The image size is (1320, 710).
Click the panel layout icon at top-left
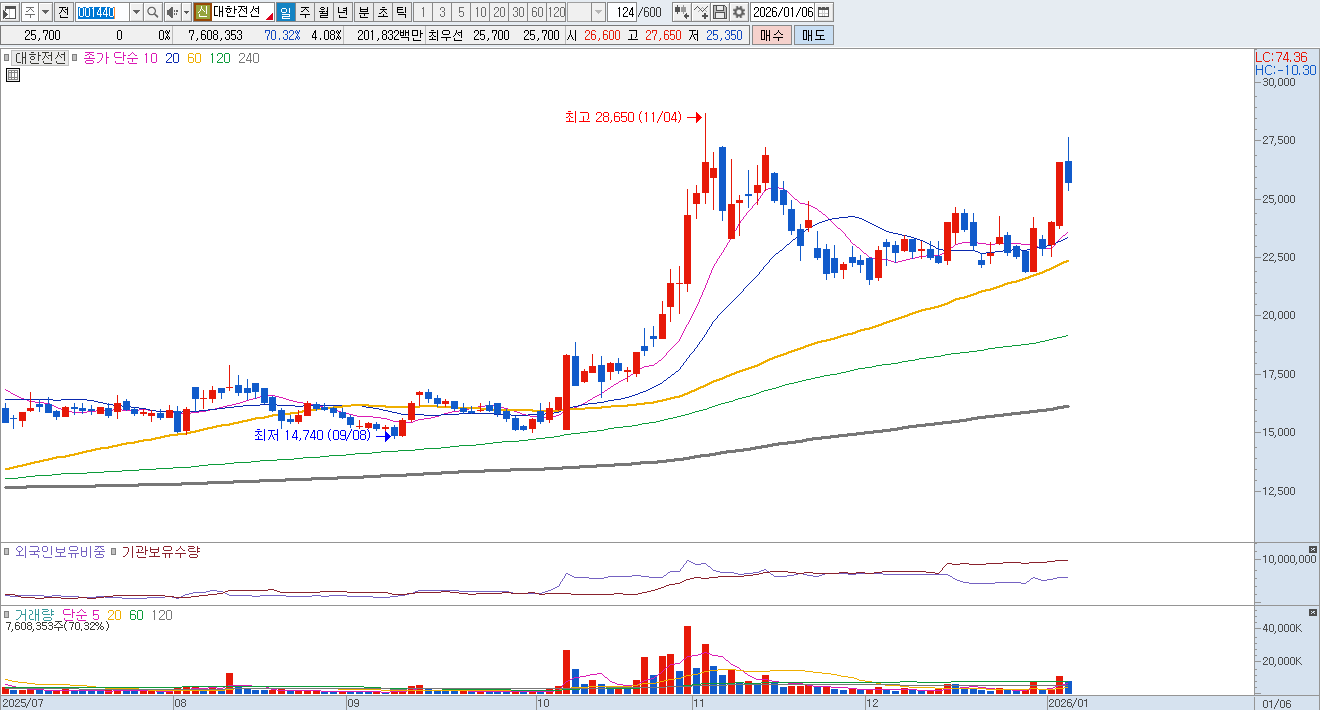(10, 12)
